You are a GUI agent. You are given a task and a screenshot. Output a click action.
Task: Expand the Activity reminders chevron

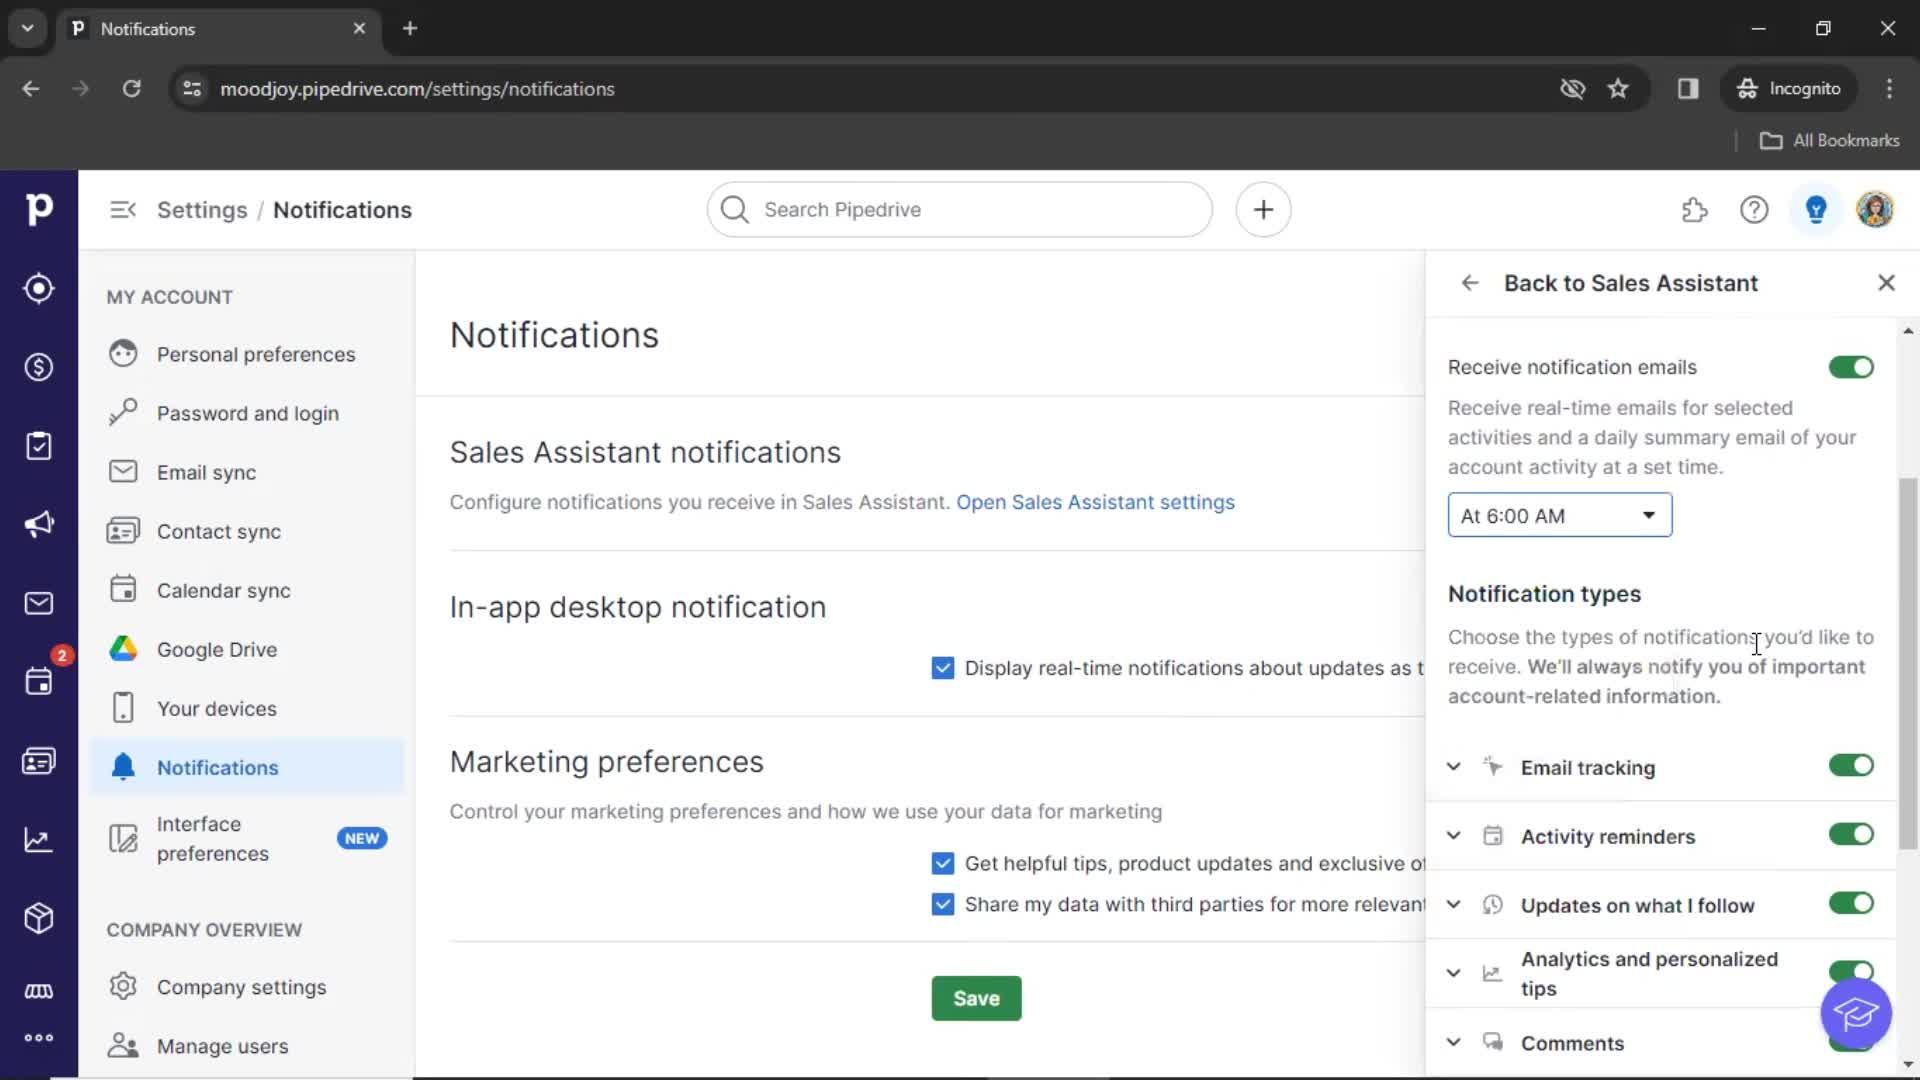pyautogui.click(x=1454, y=836)
